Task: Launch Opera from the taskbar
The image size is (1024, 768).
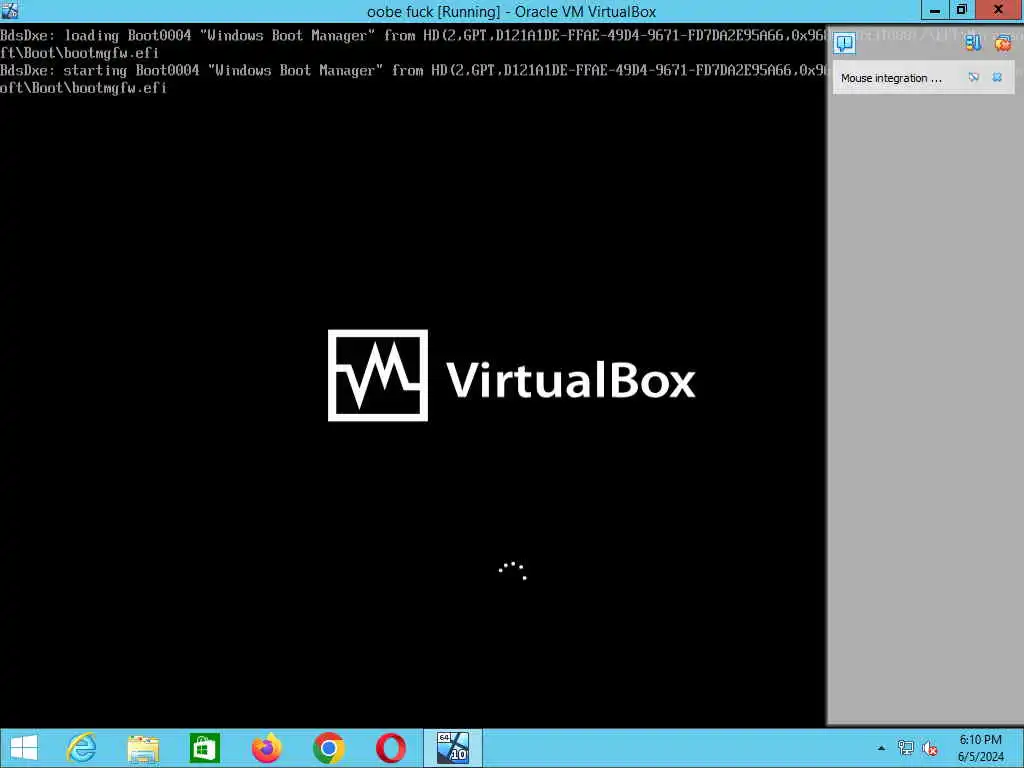Action: tap(391, 748)
